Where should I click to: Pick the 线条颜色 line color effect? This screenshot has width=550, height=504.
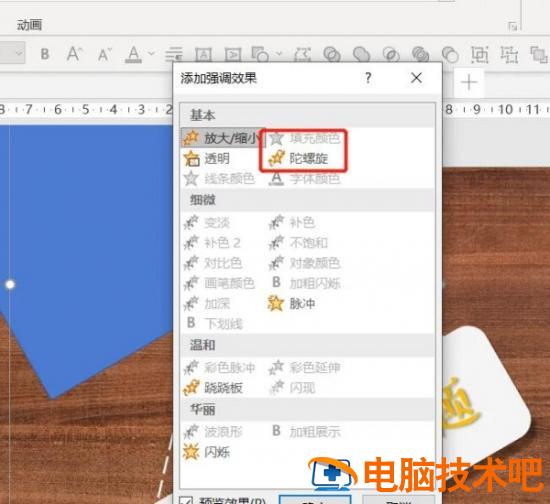tap(219, 179)
